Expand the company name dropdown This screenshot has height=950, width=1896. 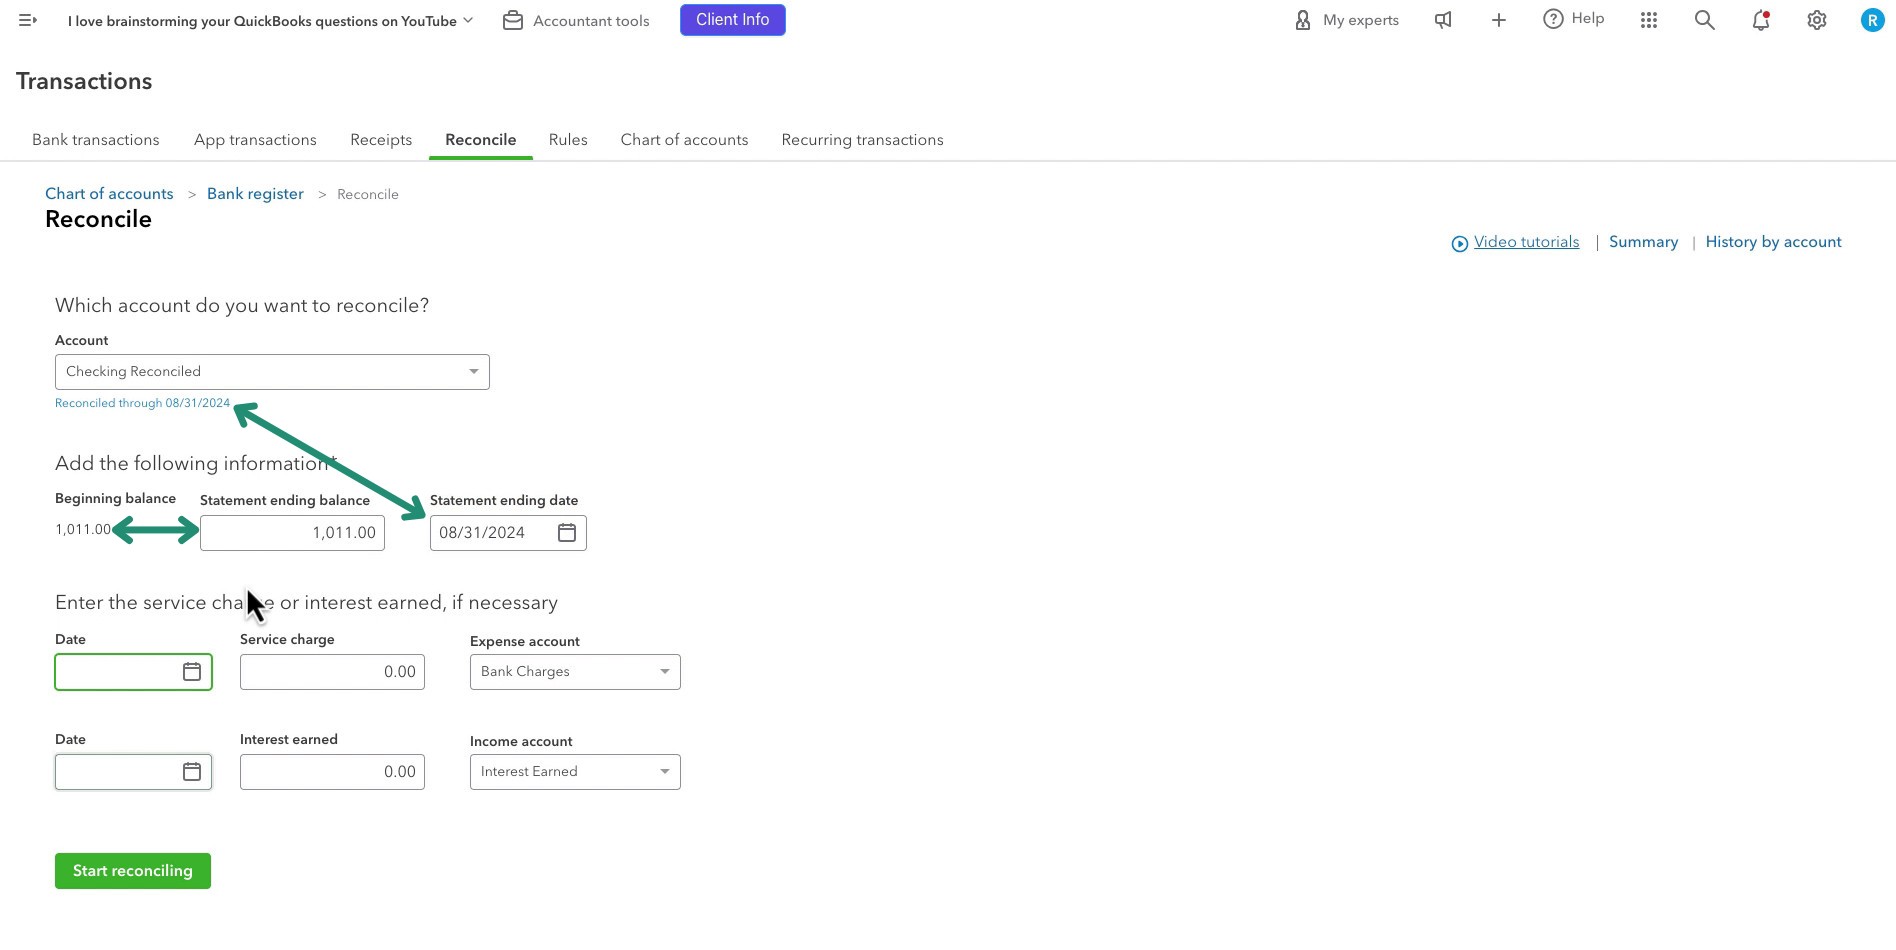tap(468, 20)
